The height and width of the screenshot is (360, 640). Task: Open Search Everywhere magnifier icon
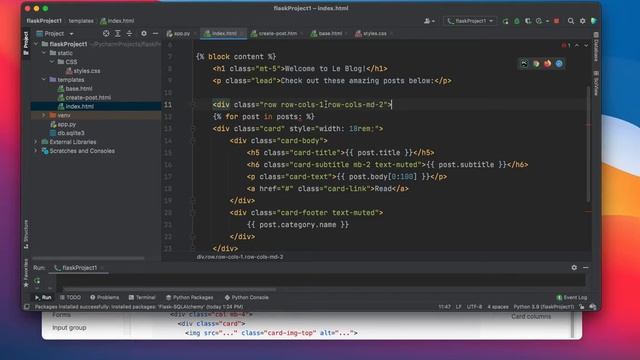click(571, 21)
